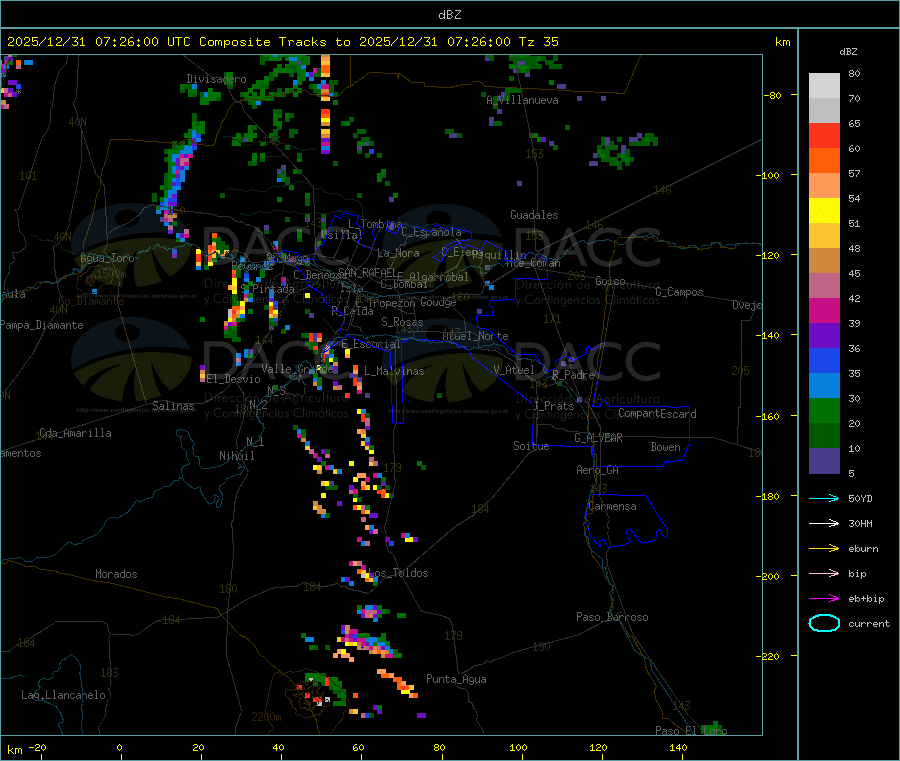Click the 'Agua_Toro' map label
The image size is (900, 761).
pos(107,258)
